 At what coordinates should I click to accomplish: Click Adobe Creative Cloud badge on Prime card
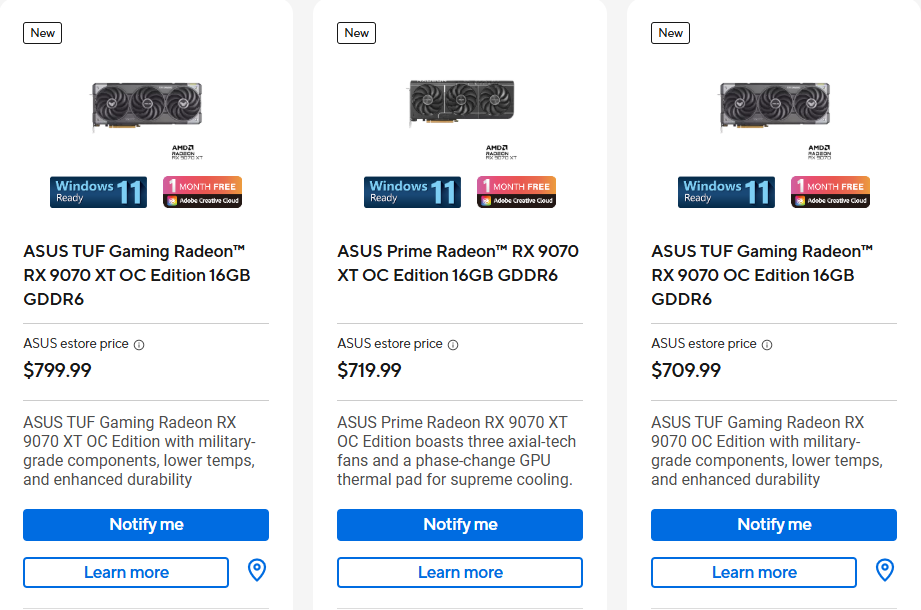516,192
